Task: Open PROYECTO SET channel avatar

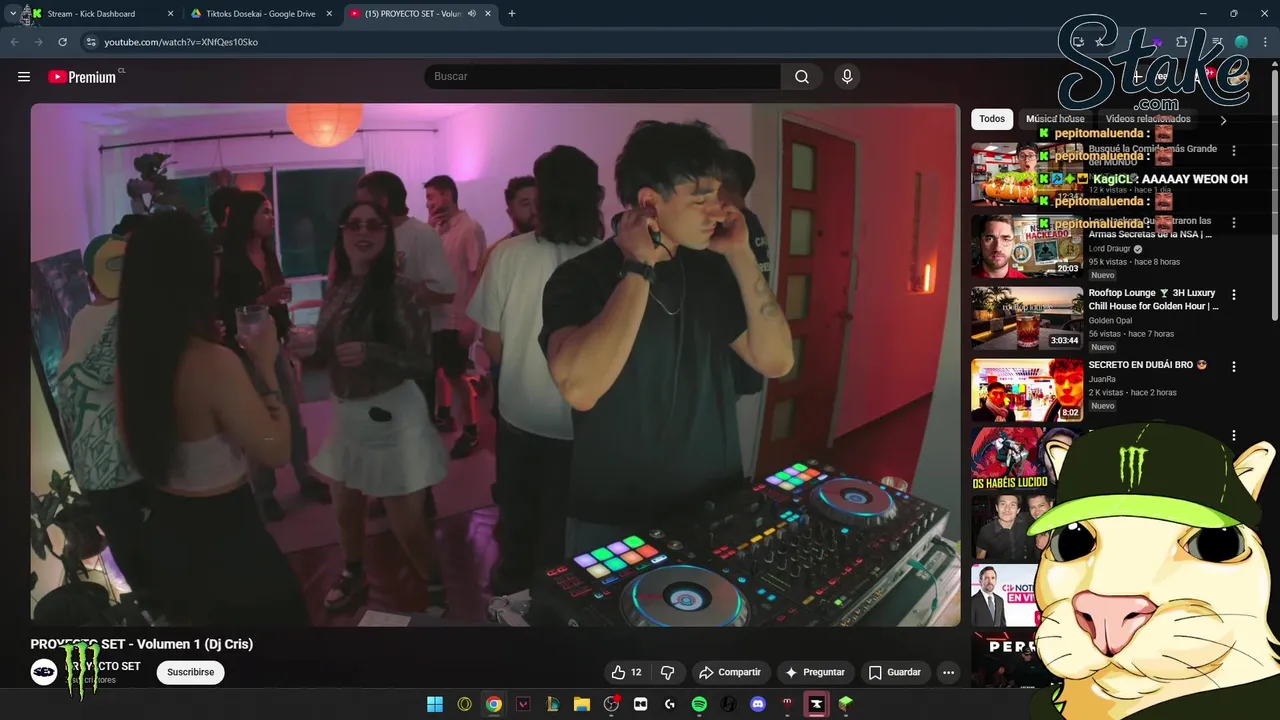Action: click(x=44, y=672)
